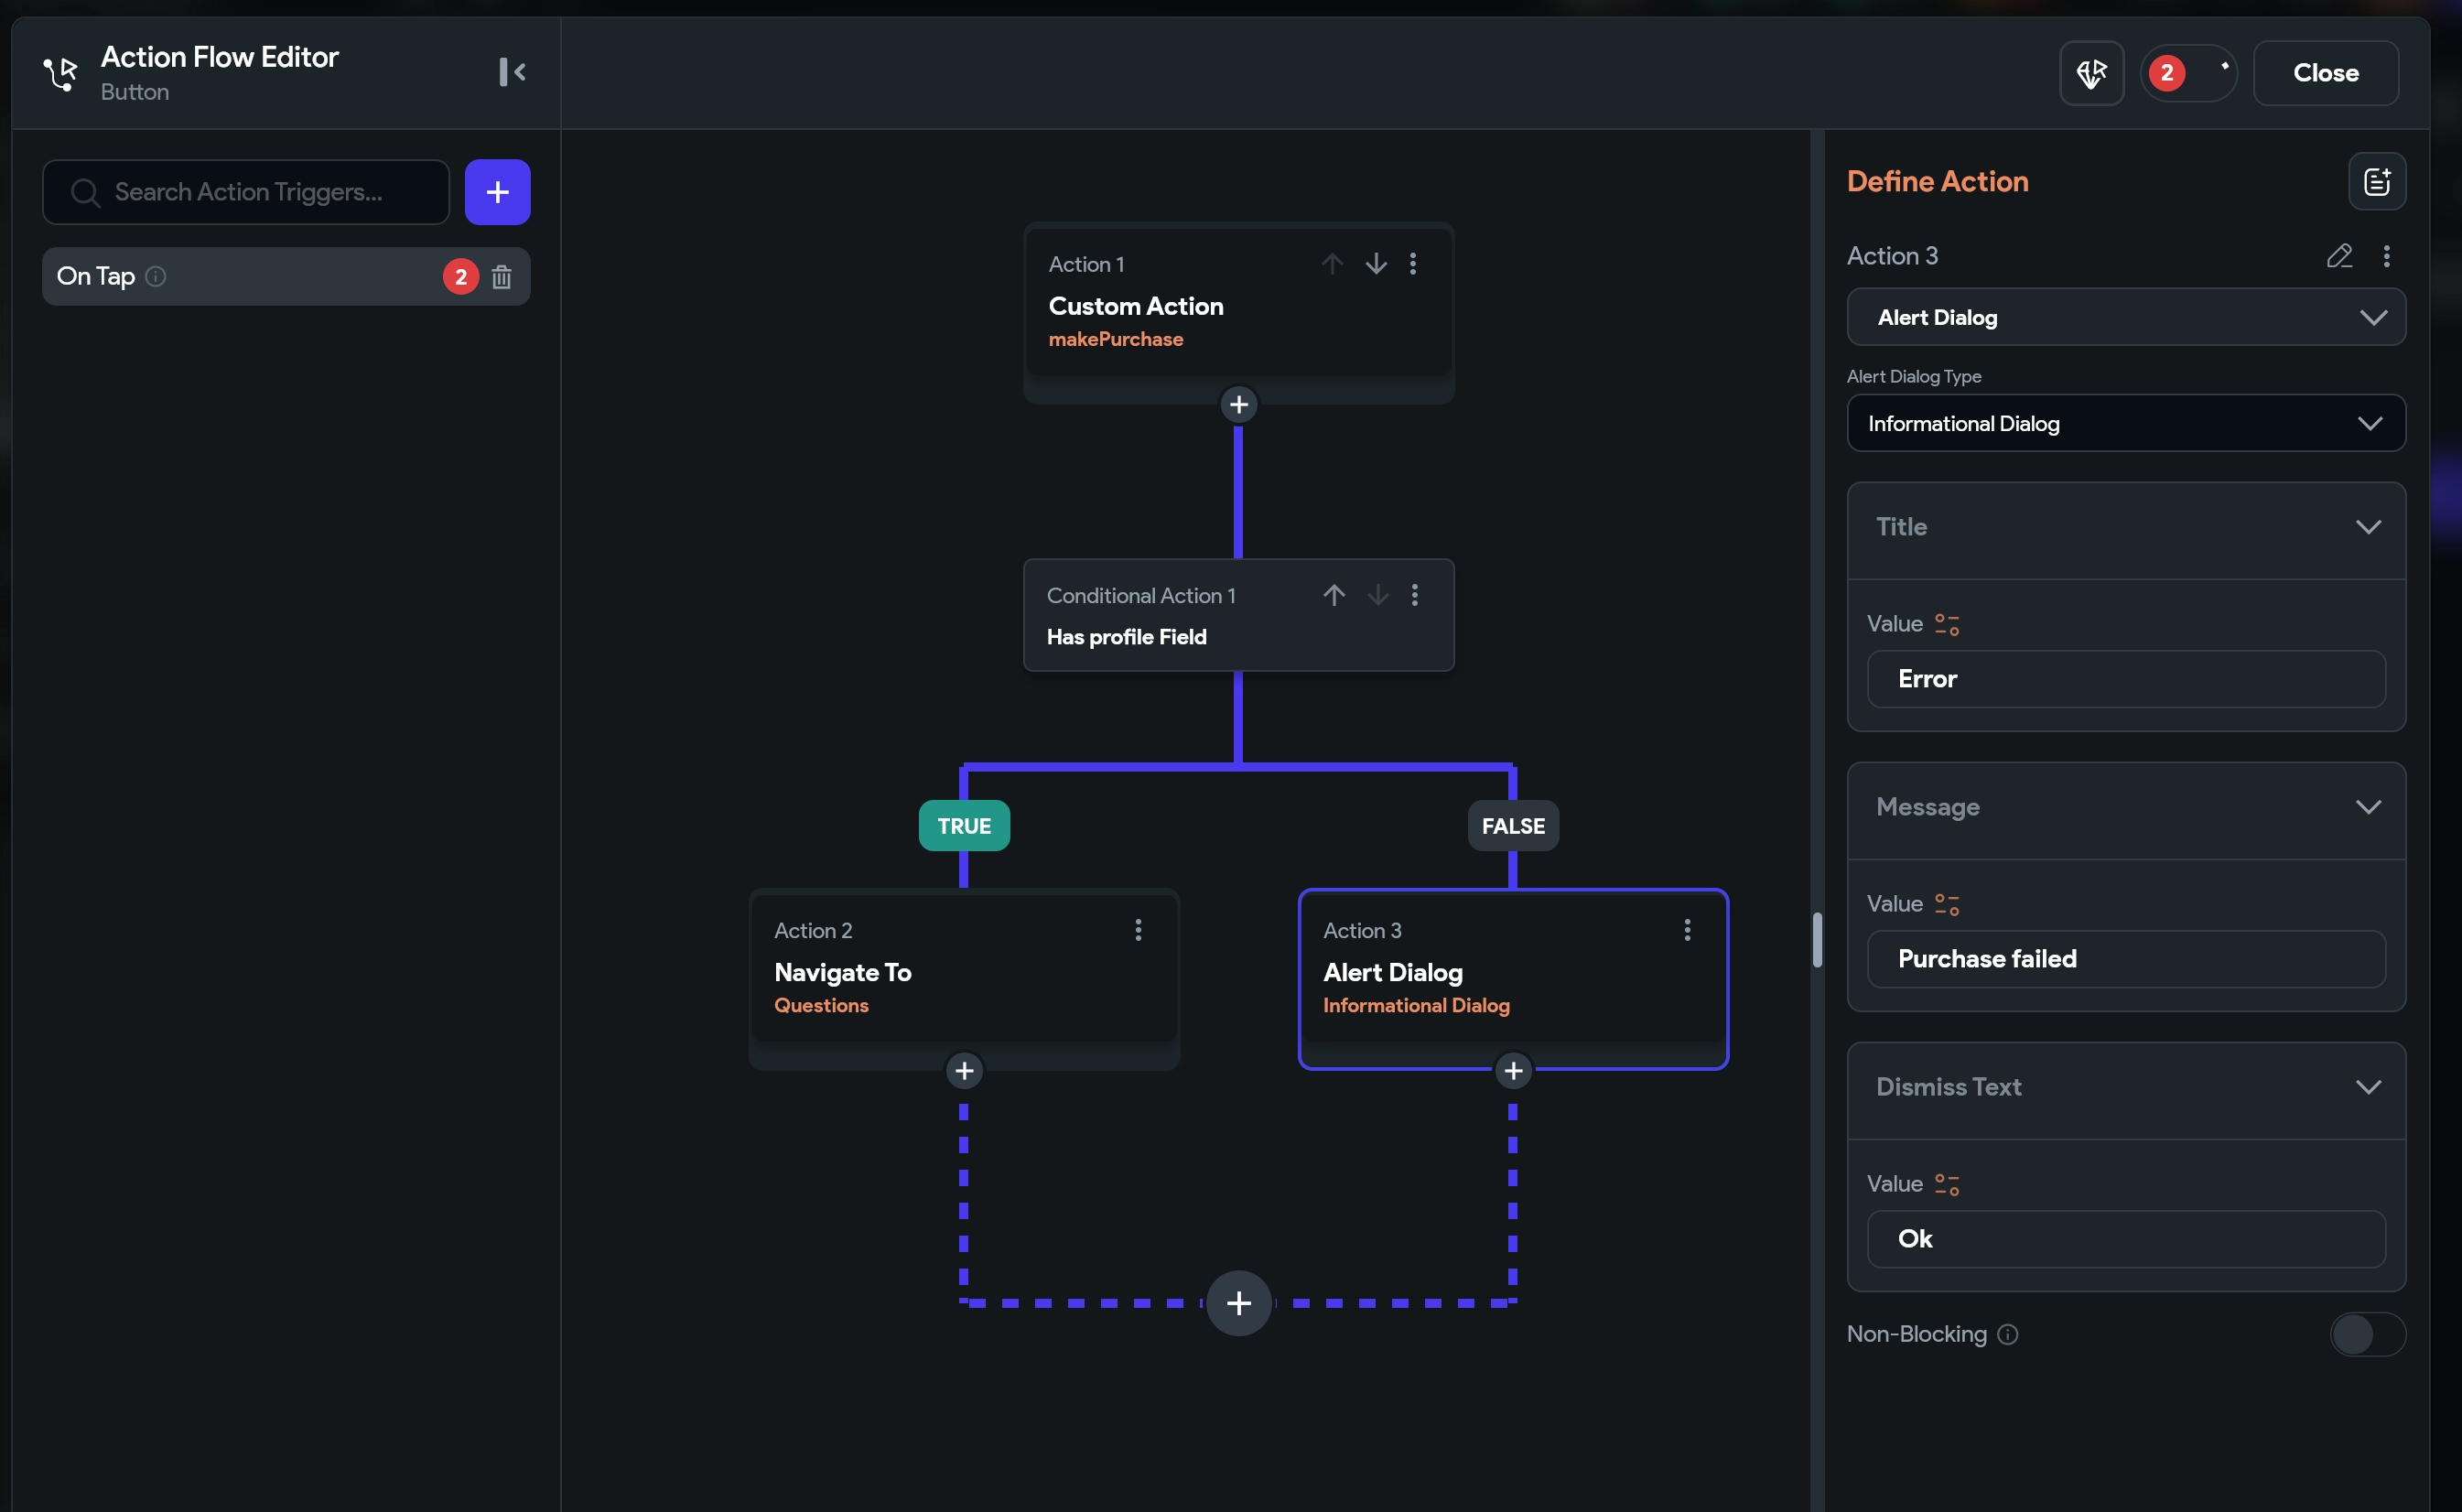Screen dimensions: 2462x1512
Task: Collapse the Message section
Action: [x=2367, y=807]
